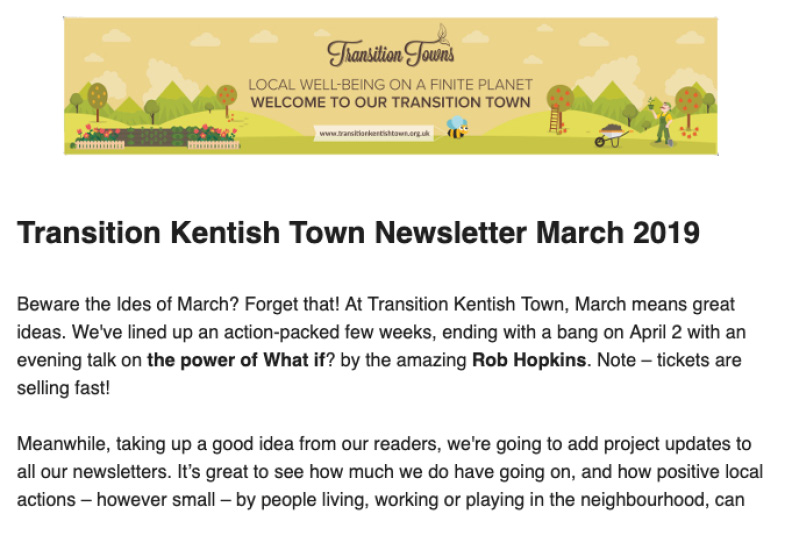Open the www.transitionkentishtown.org.uk link label
The height and width of the screenshot is (533, 785).
[x=374, y=134]
